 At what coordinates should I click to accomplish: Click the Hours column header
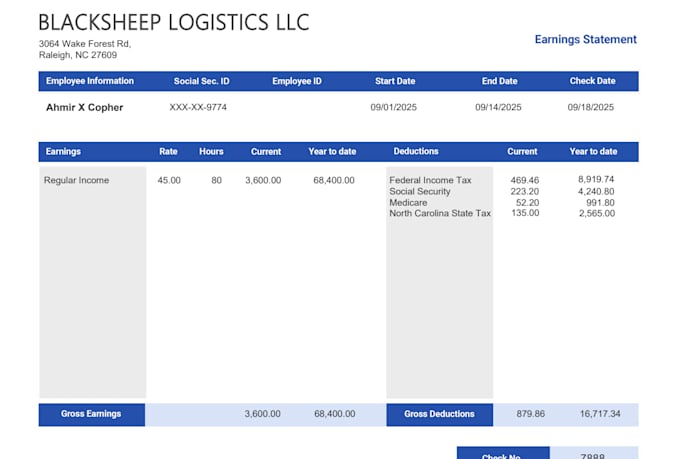(x=211, y=152)
